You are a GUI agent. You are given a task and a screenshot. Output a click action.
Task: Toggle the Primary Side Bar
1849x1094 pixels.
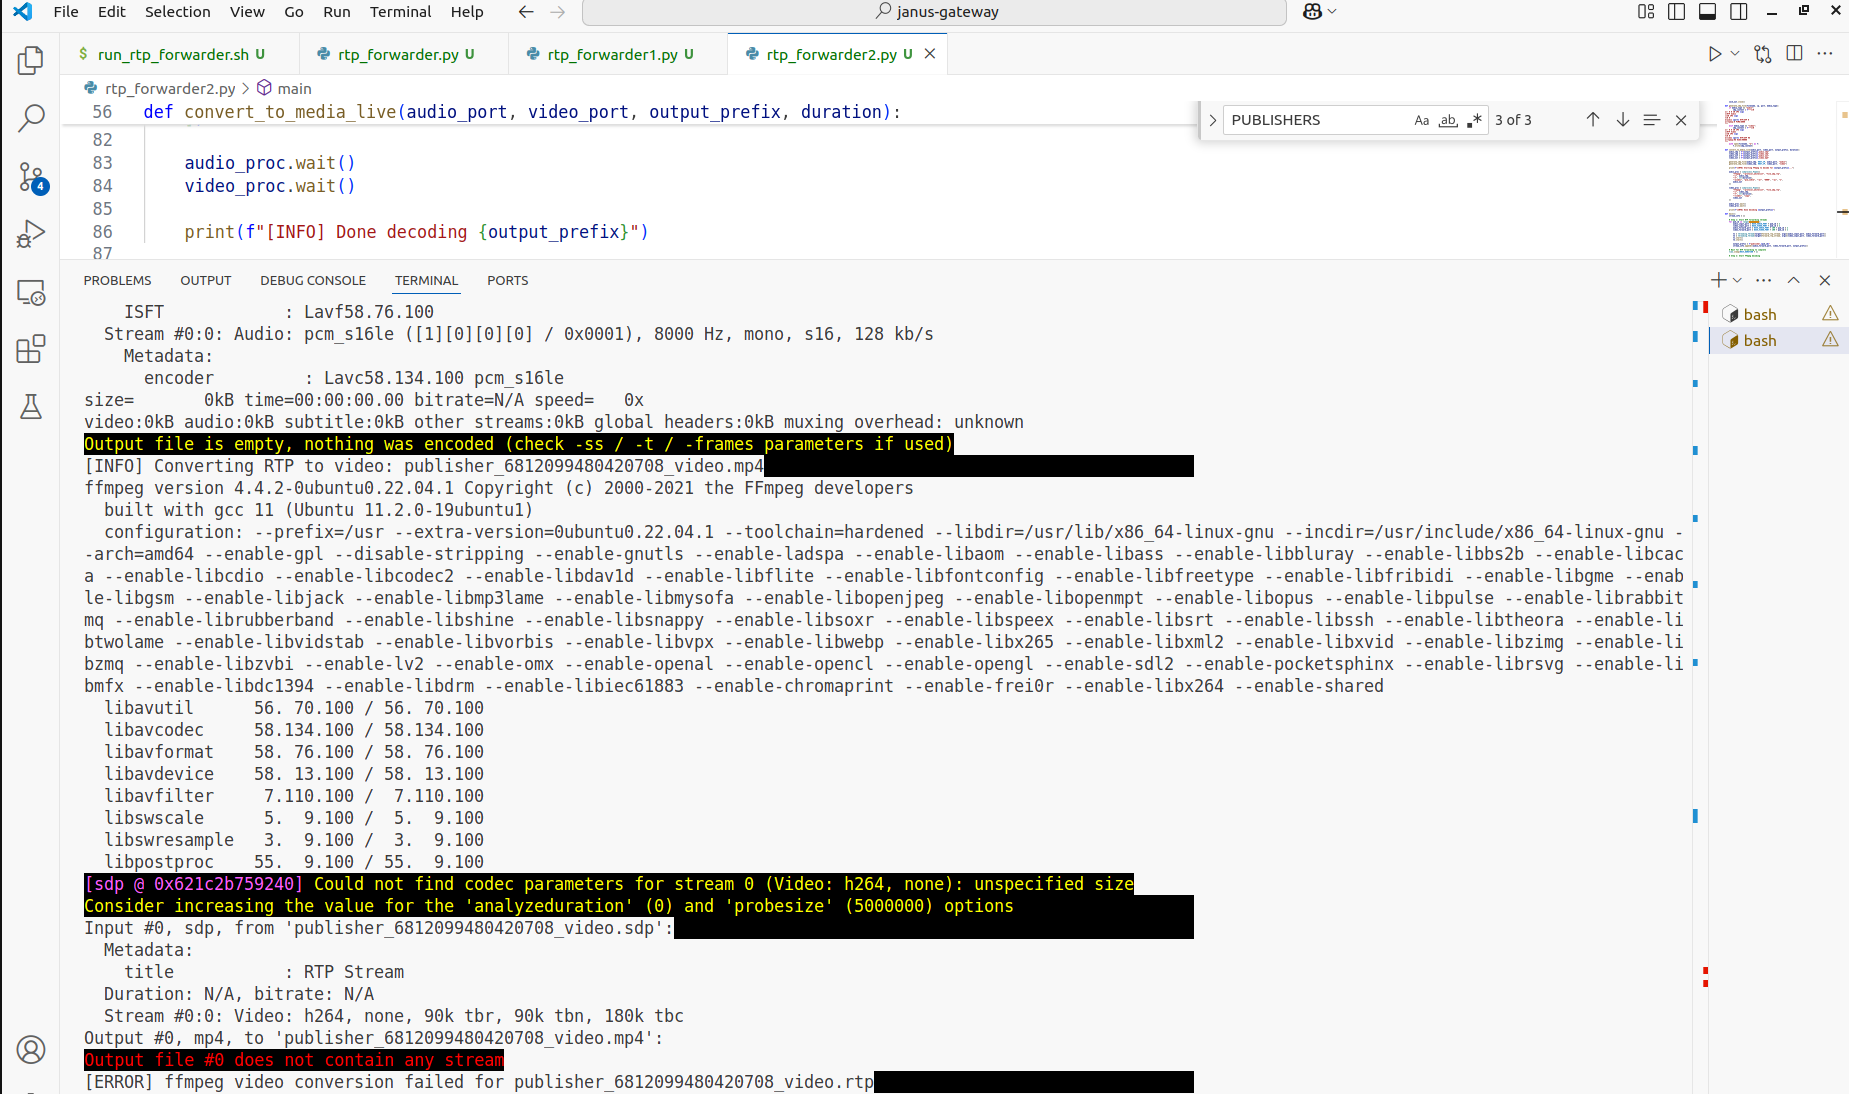1677,12
